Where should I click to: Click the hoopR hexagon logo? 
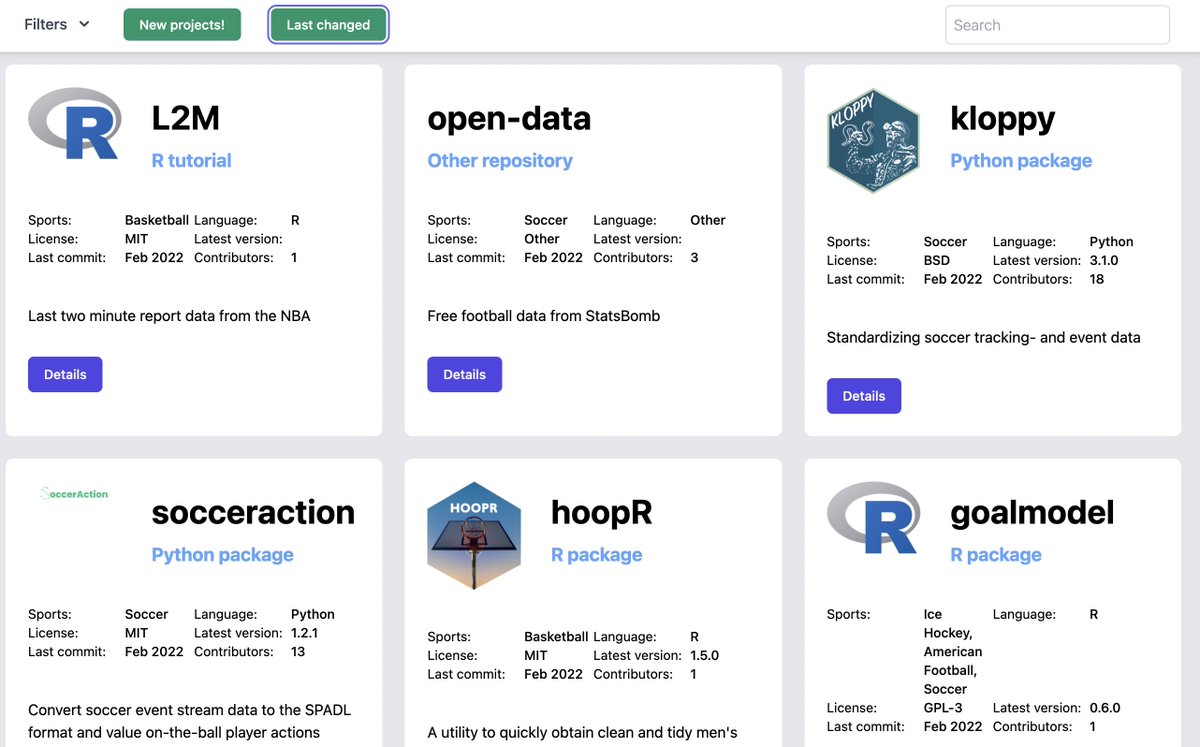(x=474, y=535)
